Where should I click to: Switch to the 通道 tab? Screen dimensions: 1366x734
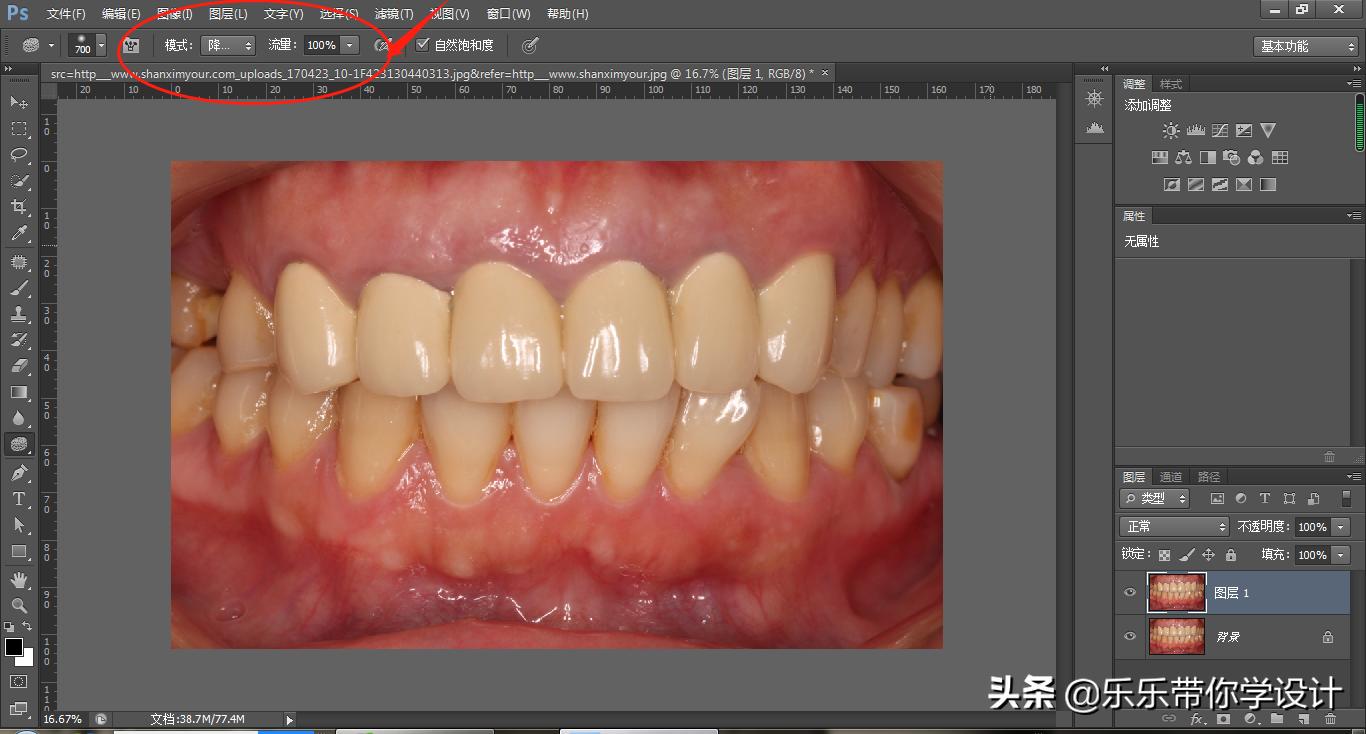coord(1169,476)
